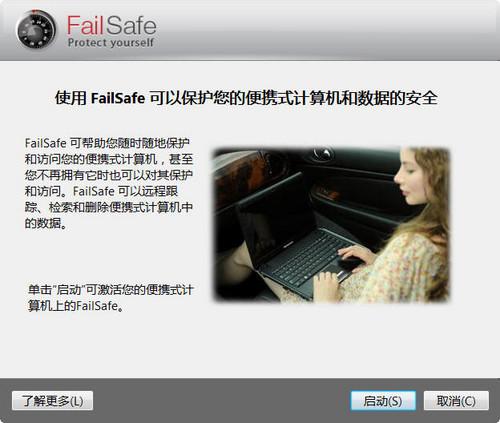
Task: Click the combination-lock dial logo icon
Action: point(36,29)
